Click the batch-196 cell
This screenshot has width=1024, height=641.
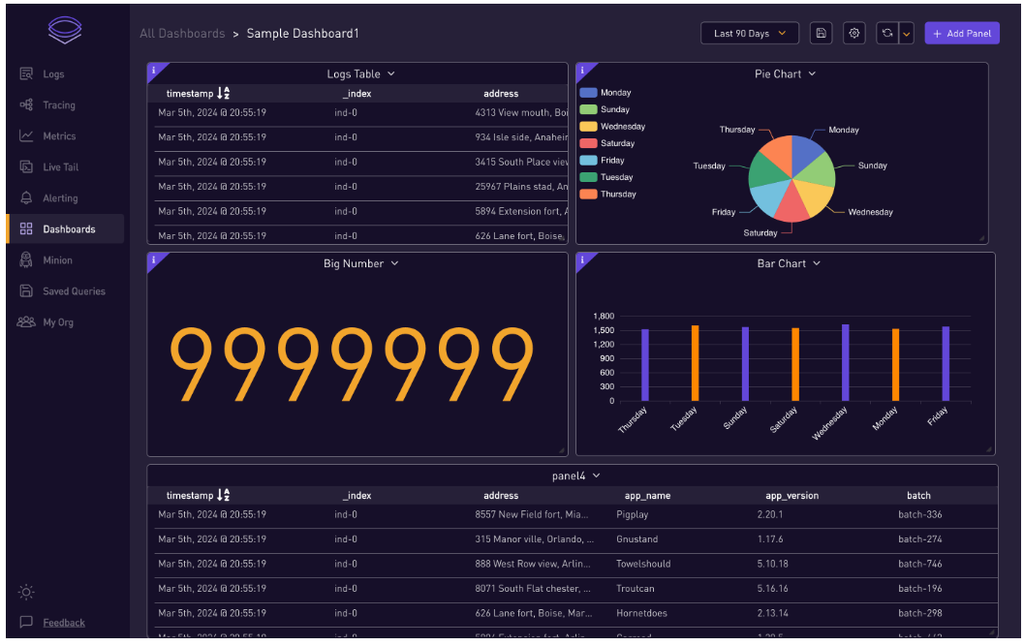(920, 589)
